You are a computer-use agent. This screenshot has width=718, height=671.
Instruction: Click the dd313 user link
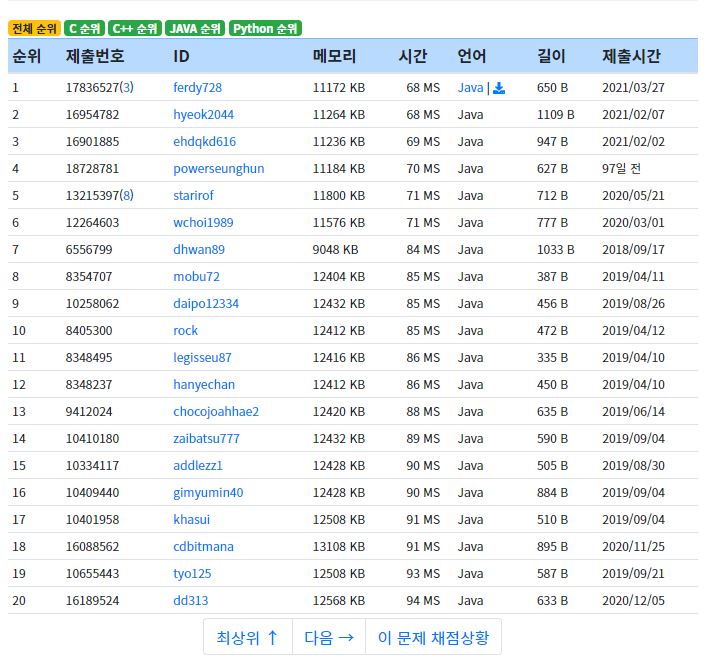(190, 601)
